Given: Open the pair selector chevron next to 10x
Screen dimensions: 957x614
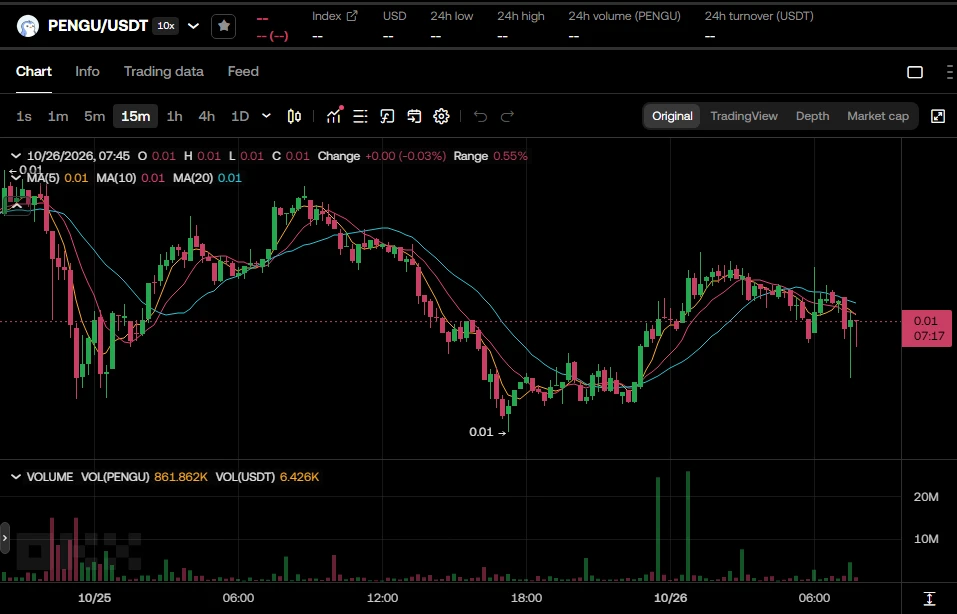Looking at the screenshot, I should pyautogui.click(x=193, y=26).
